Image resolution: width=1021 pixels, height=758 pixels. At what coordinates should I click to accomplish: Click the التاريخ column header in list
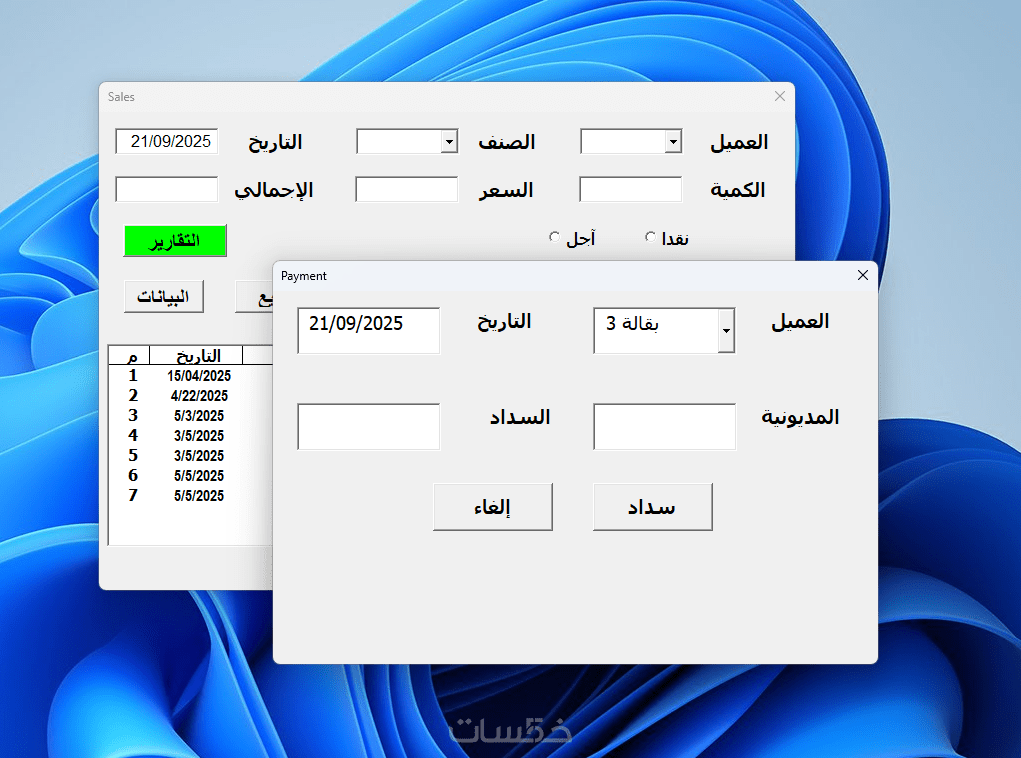coord(197,356)
